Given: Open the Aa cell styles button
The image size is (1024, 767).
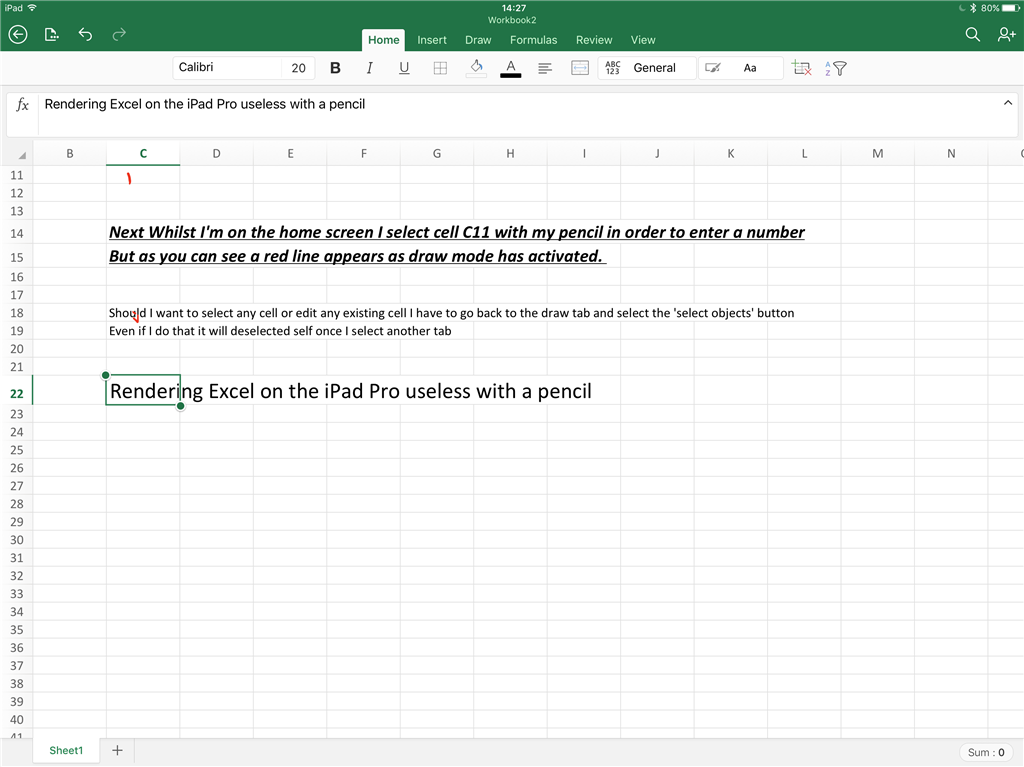Looking at the screenshot, I should coord(750,68).
